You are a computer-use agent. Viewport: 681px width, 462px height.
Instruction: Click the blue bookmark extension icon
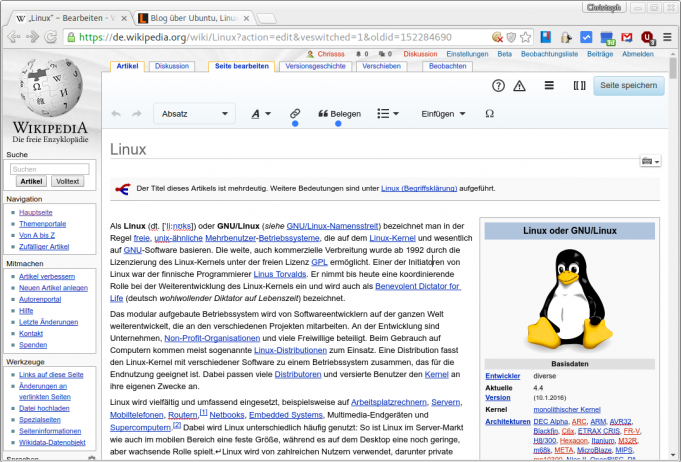(546, 37)
